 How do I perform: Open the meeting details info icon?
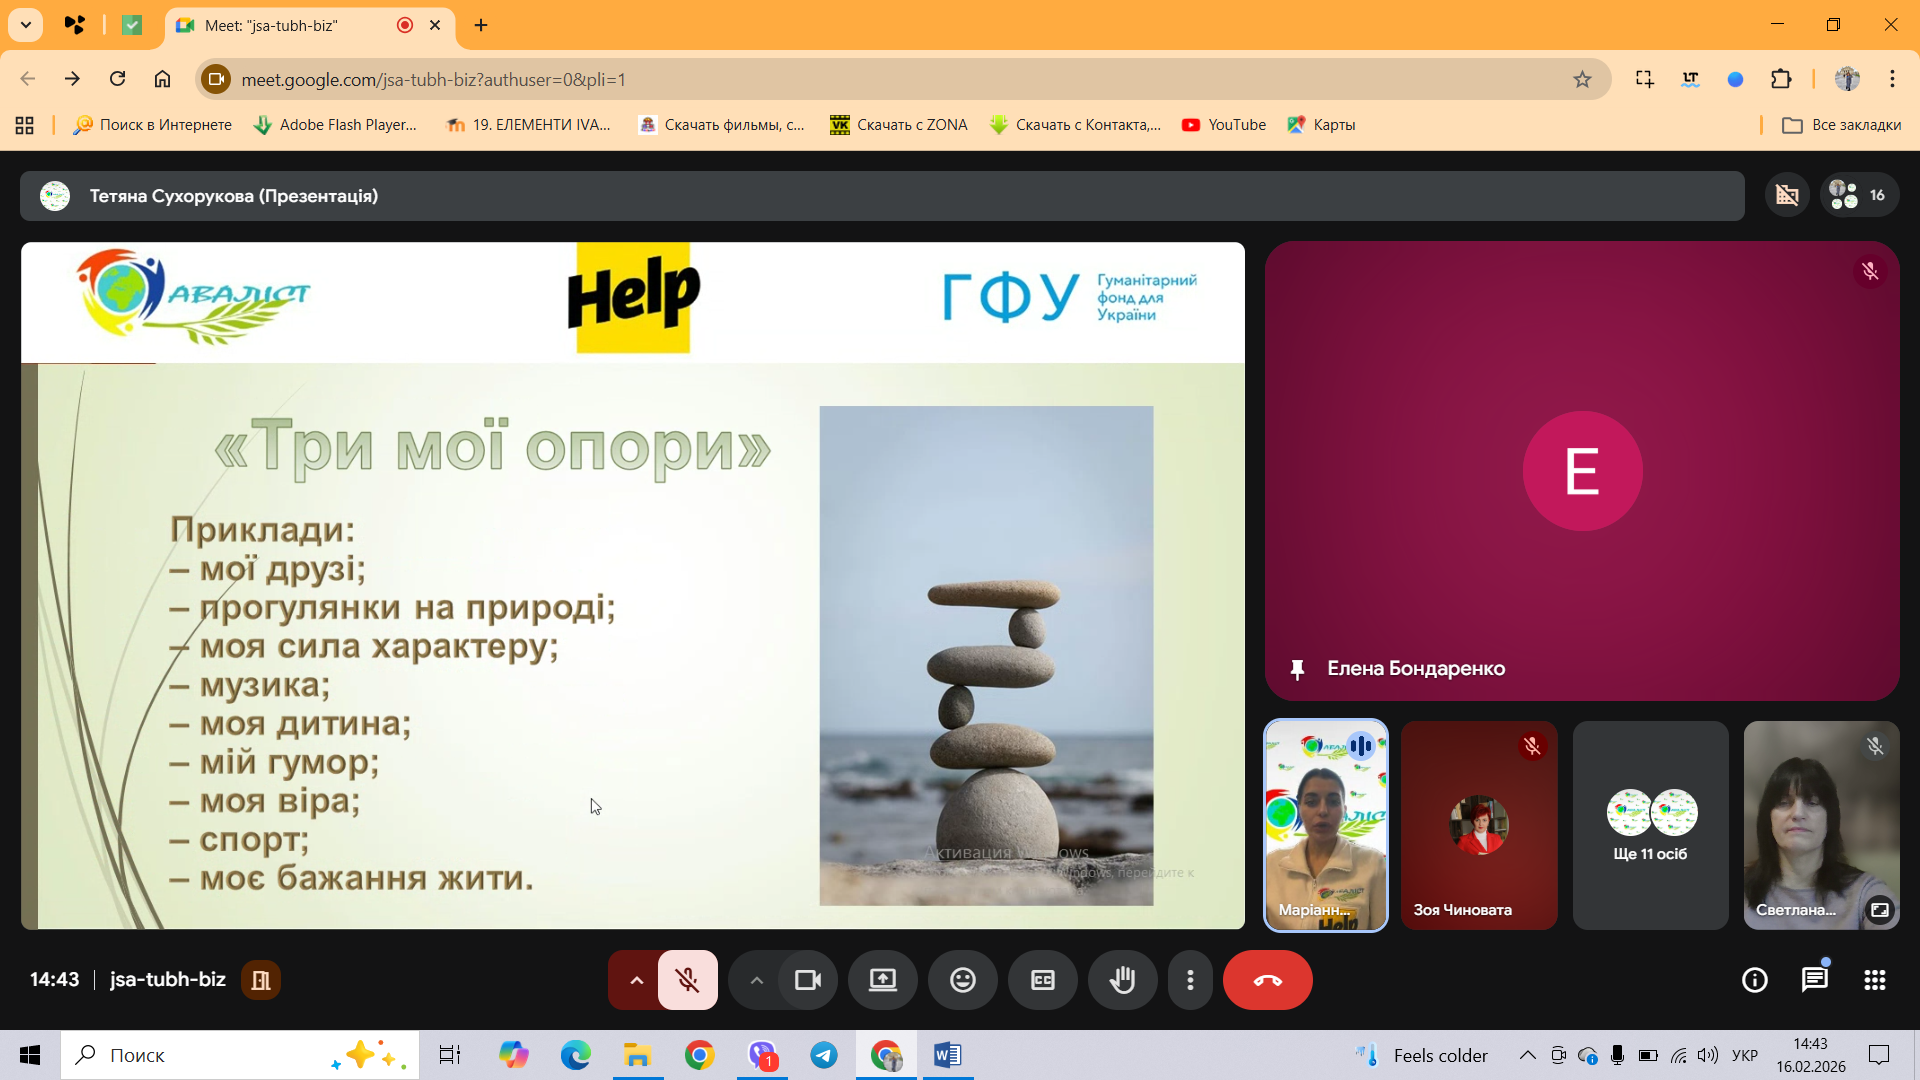coord(1754,980)
